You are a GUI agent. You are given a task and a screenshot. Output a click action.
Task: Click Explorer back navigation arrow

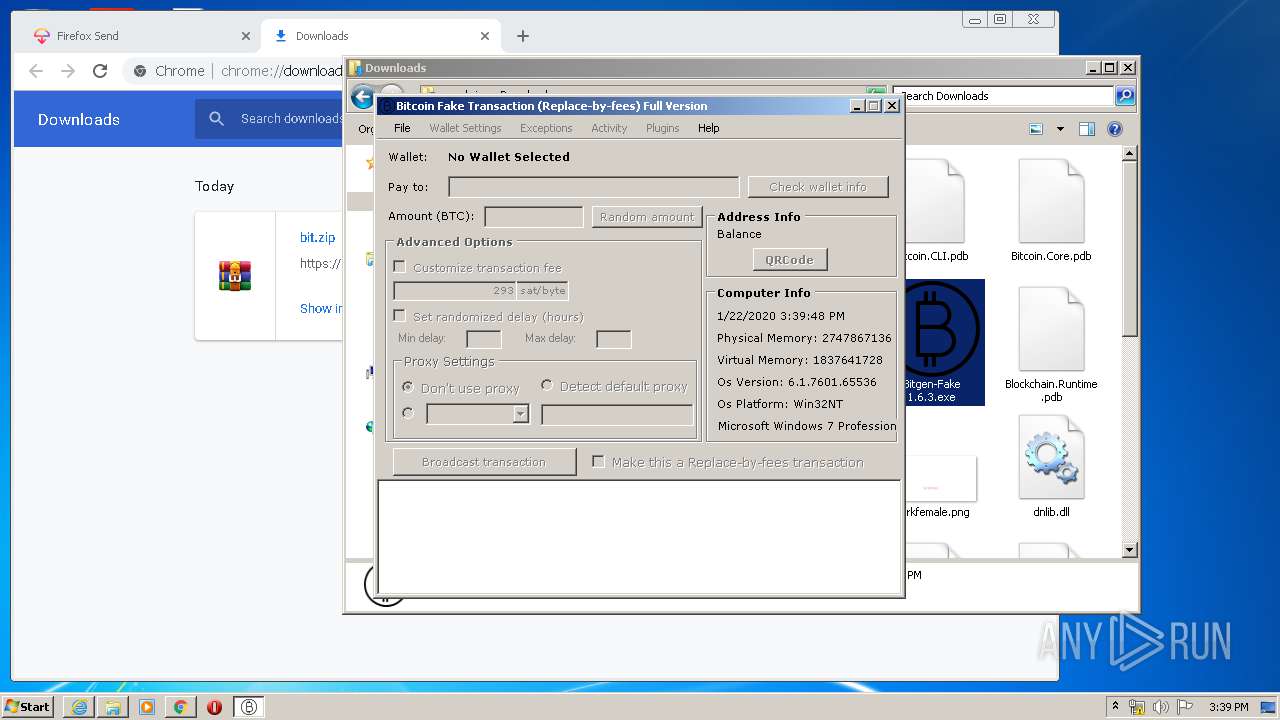(362, 97)
